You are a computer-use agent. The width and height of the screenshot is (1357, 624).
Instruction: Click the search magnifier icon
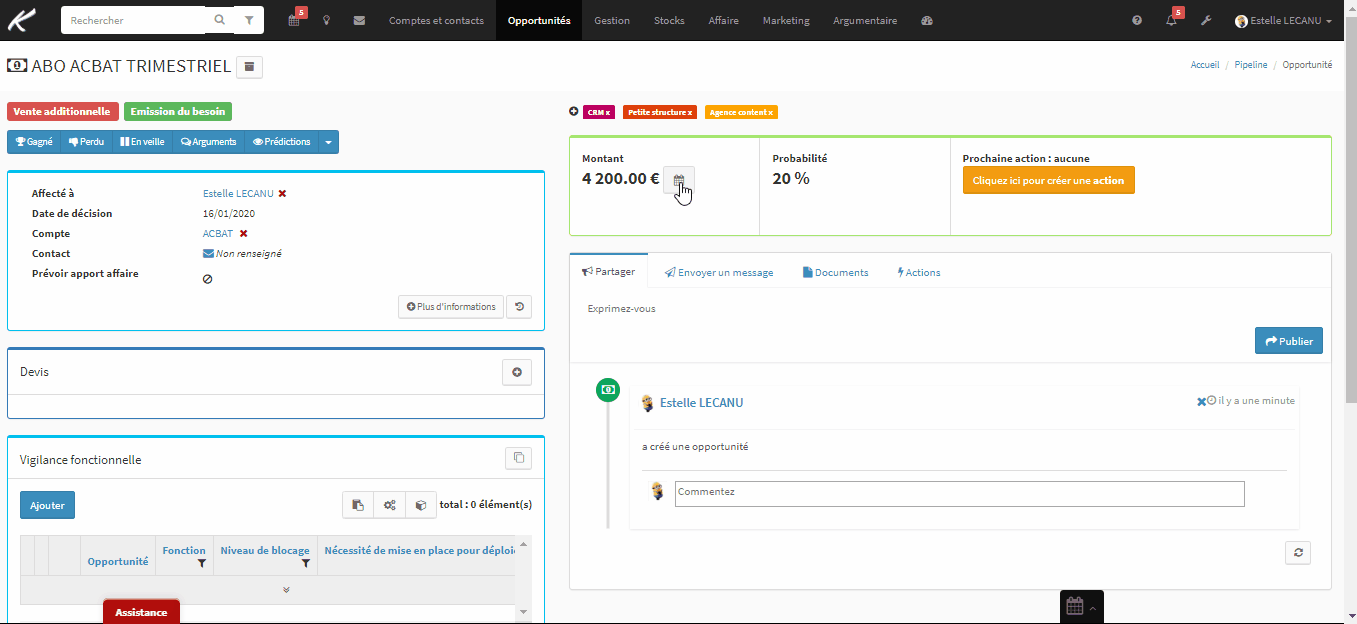[x=220, y=20]
